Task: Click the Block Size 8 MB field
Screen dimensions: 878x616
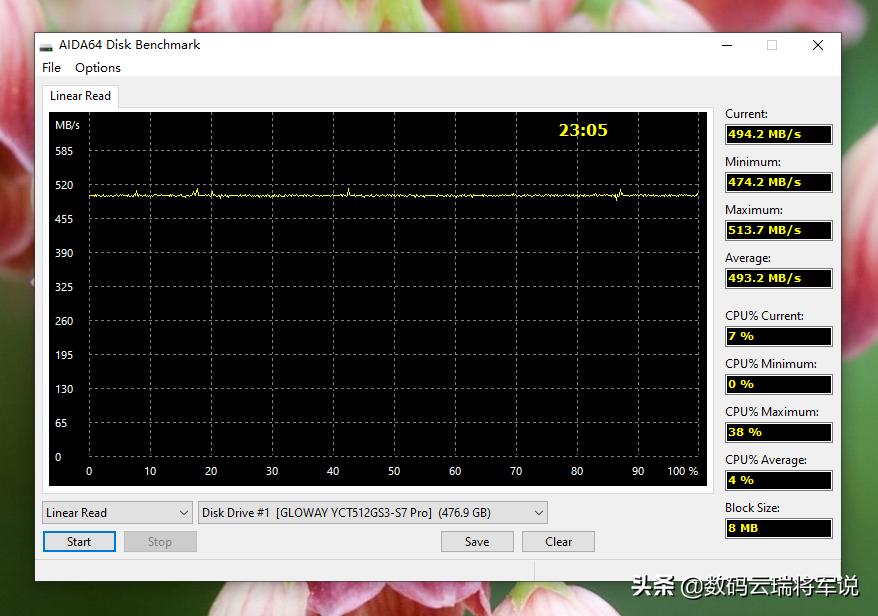Action: 778,528
